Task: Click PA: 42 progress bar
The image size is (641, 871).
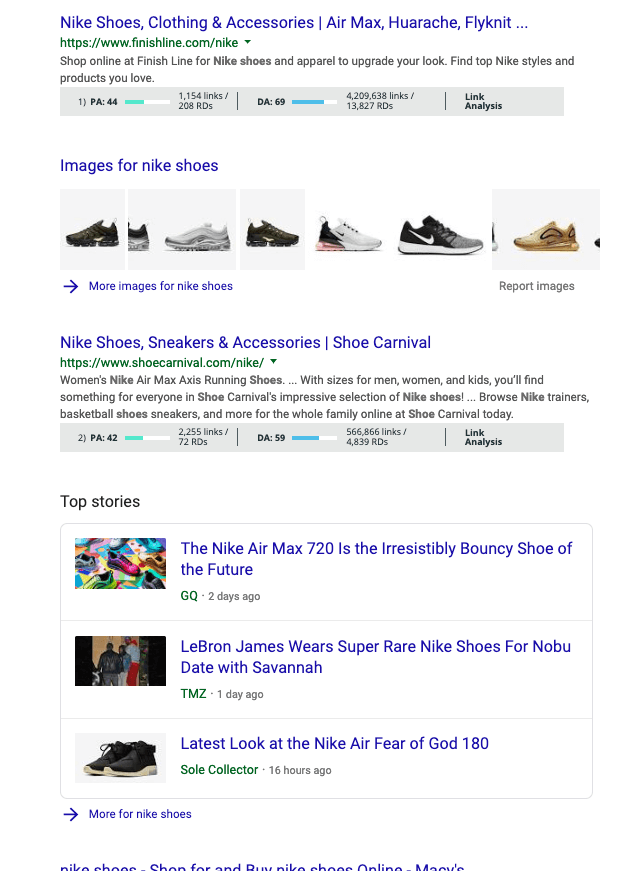Action: (x=147, y=438)
